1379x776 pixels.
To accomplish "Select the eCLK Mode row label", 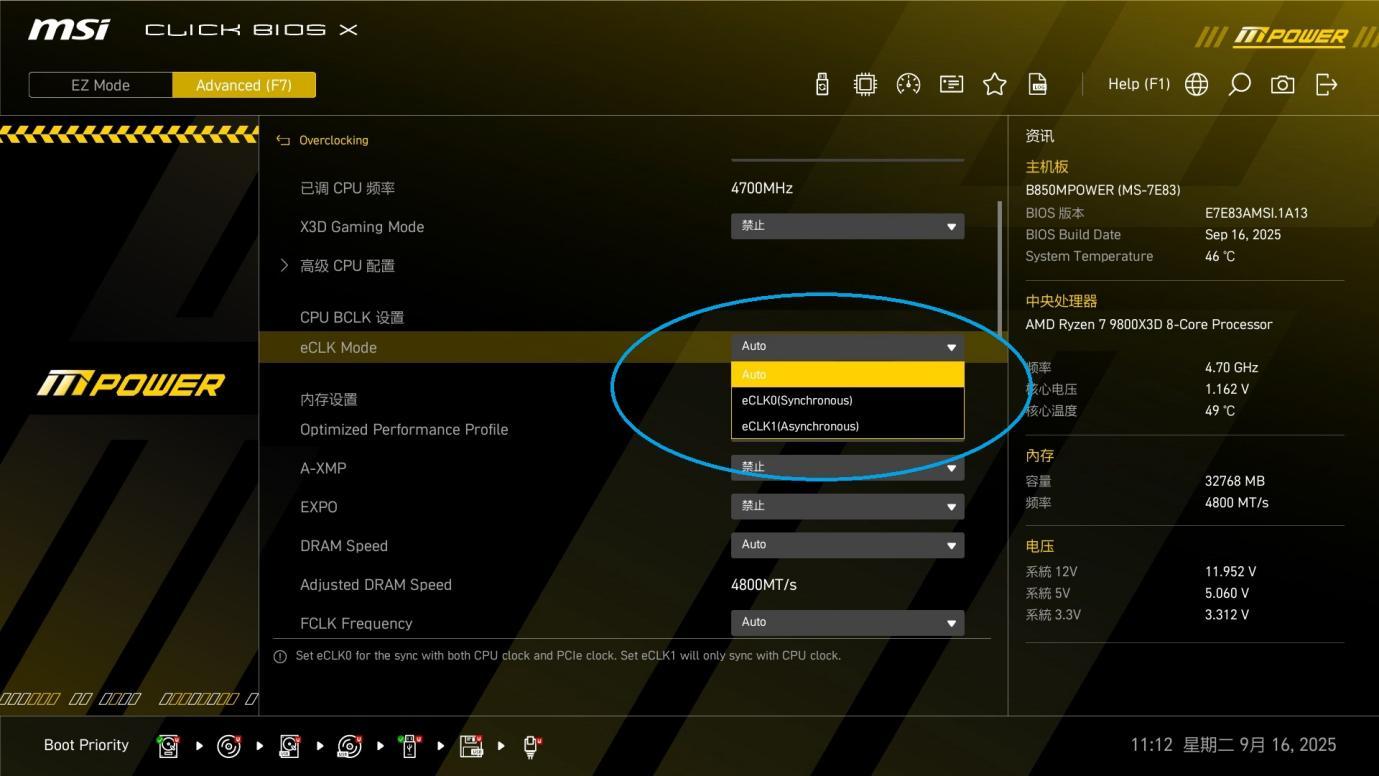I will pos(338,348).
